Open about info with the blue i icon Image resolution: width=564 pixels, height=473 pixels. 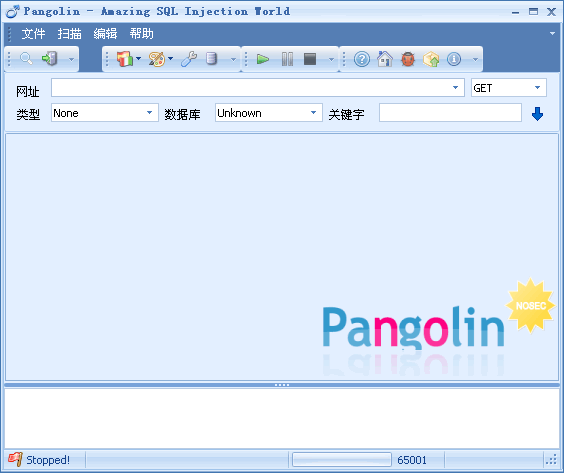tap(454, 59)
